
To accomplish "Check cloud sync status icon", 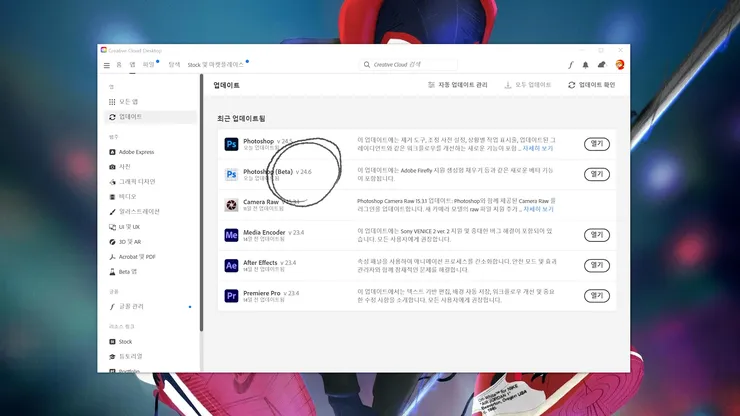I will 601,65.
